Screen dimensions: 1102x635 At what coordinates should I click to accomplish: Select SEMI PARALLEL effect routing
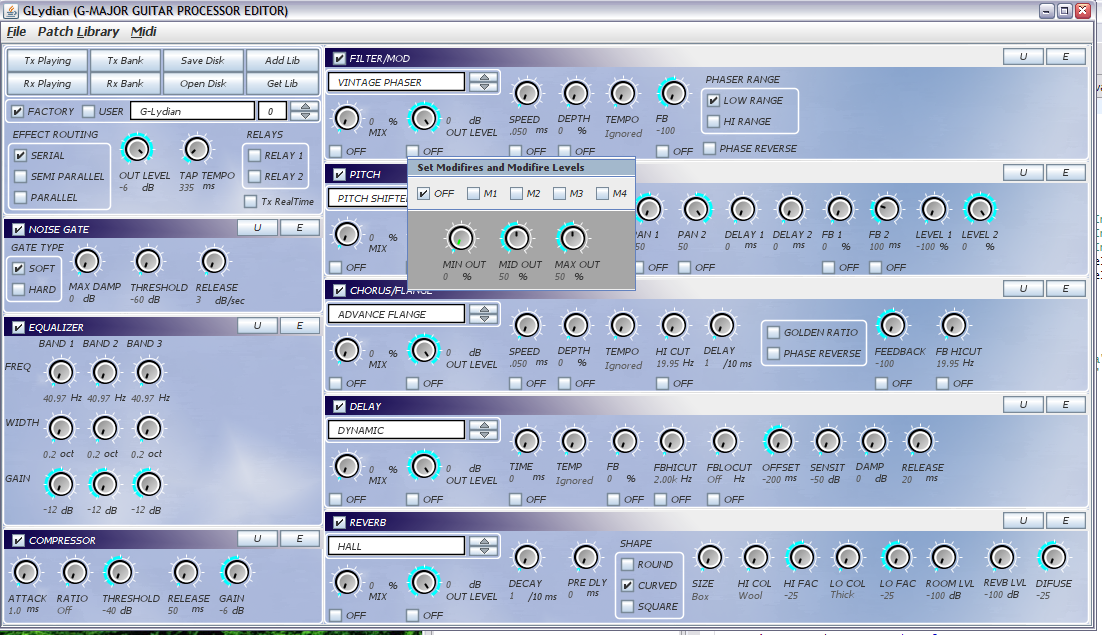[x=20, y=176]
